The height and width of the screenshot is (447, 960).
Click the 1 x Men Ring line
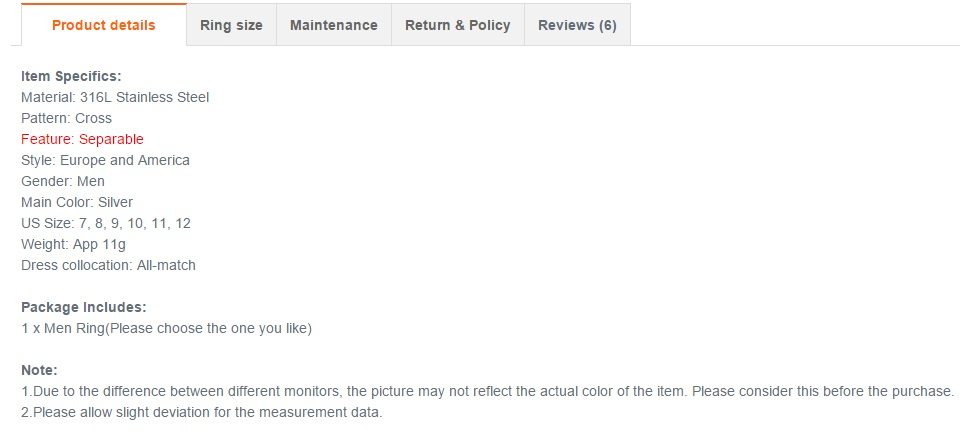(166, 328)
